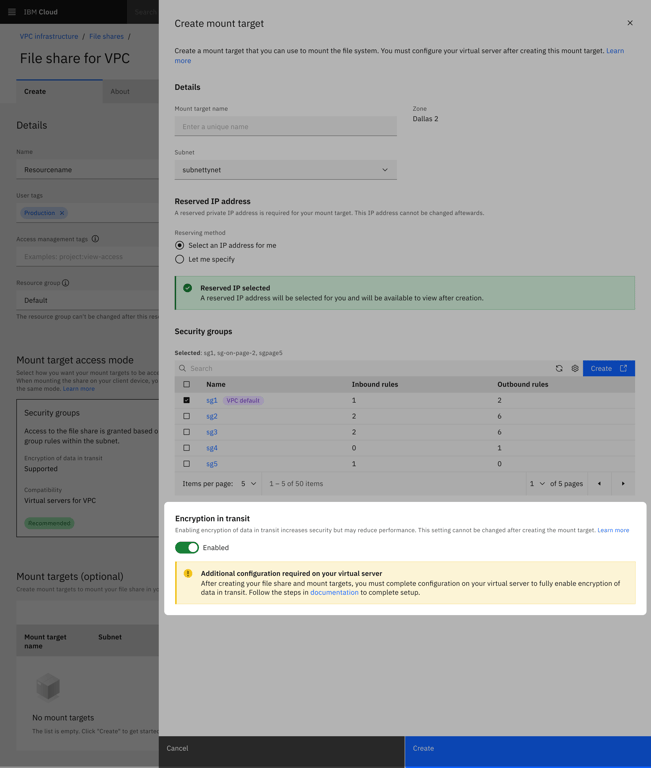This screenshot has height=768, width=651.
Task: Select the Security groups access mode card
Action: coord(88,468)
